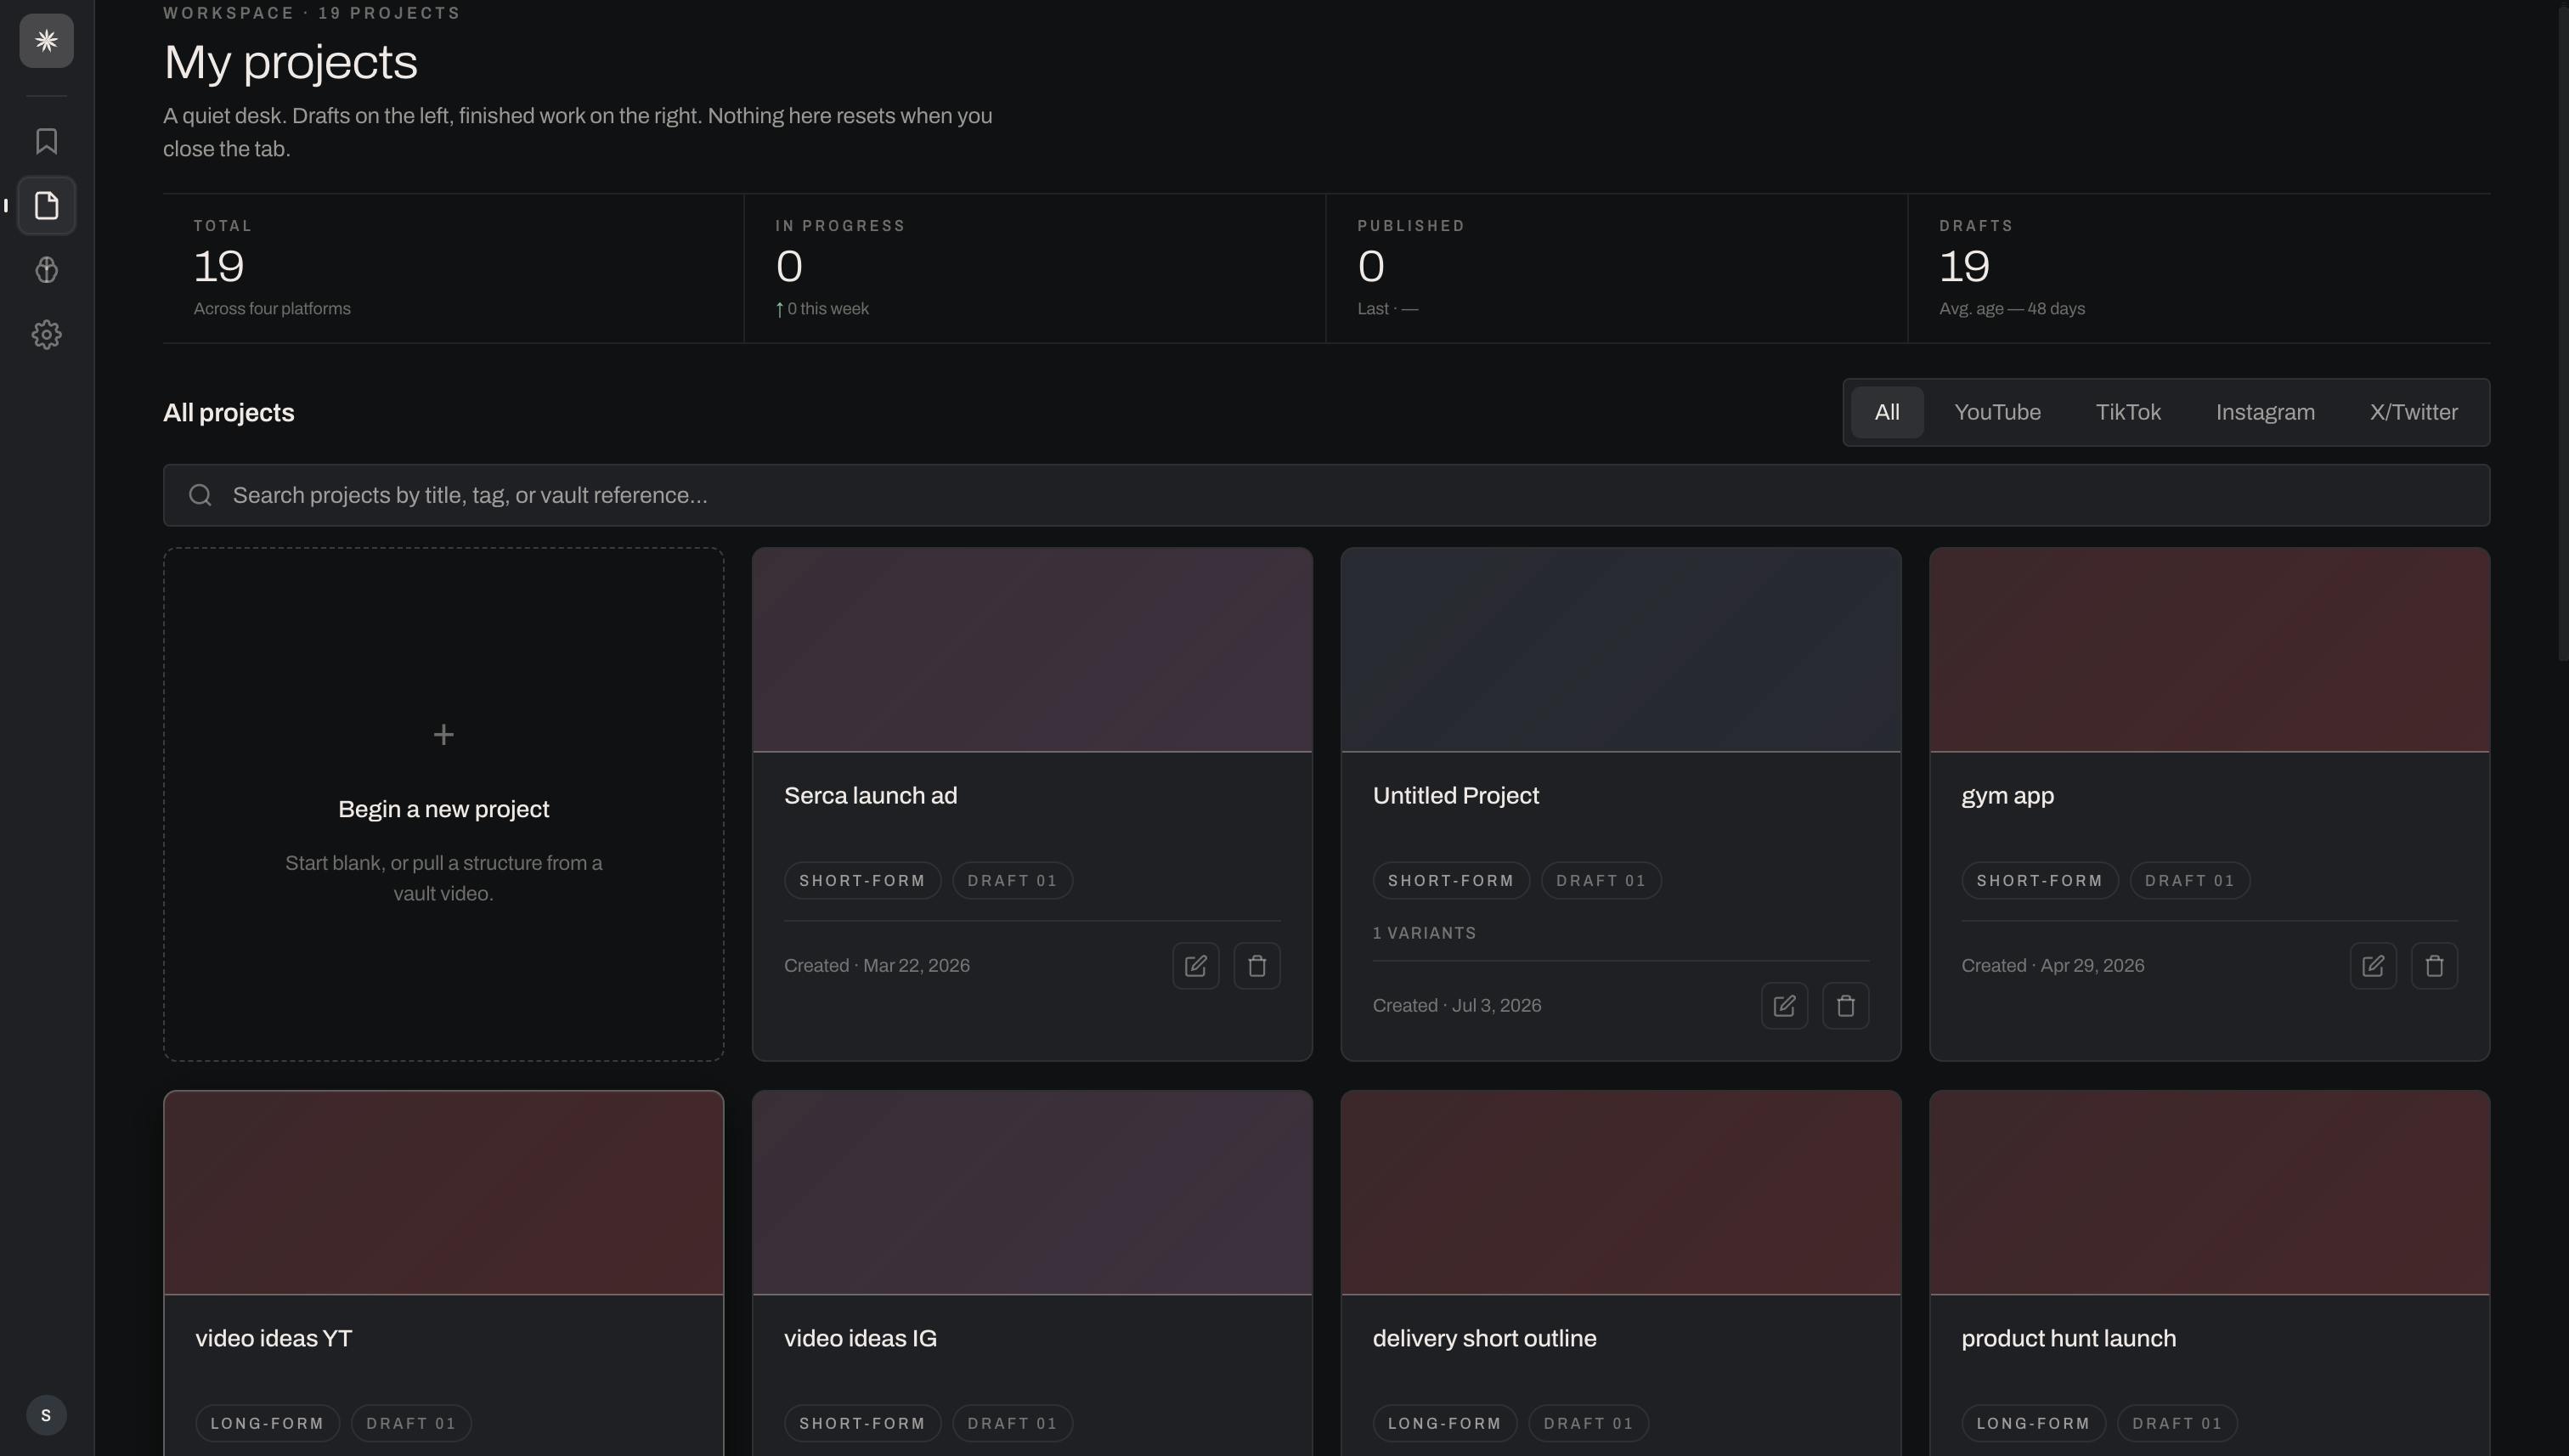Click the plus icon on the new project card
Viewport: 2569px width, 1456px height.
pos(443,735)
